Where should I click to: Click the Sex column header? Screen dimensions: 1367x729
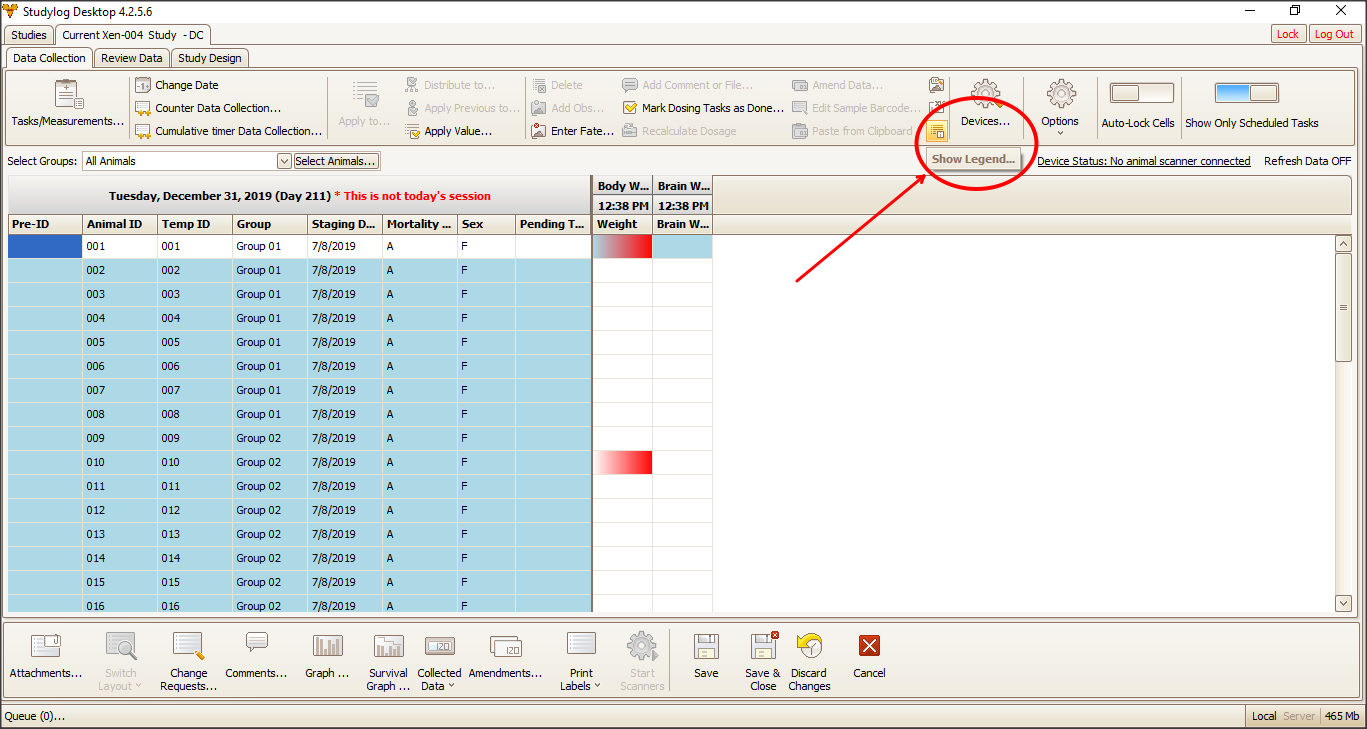click(x=487, y=224)
